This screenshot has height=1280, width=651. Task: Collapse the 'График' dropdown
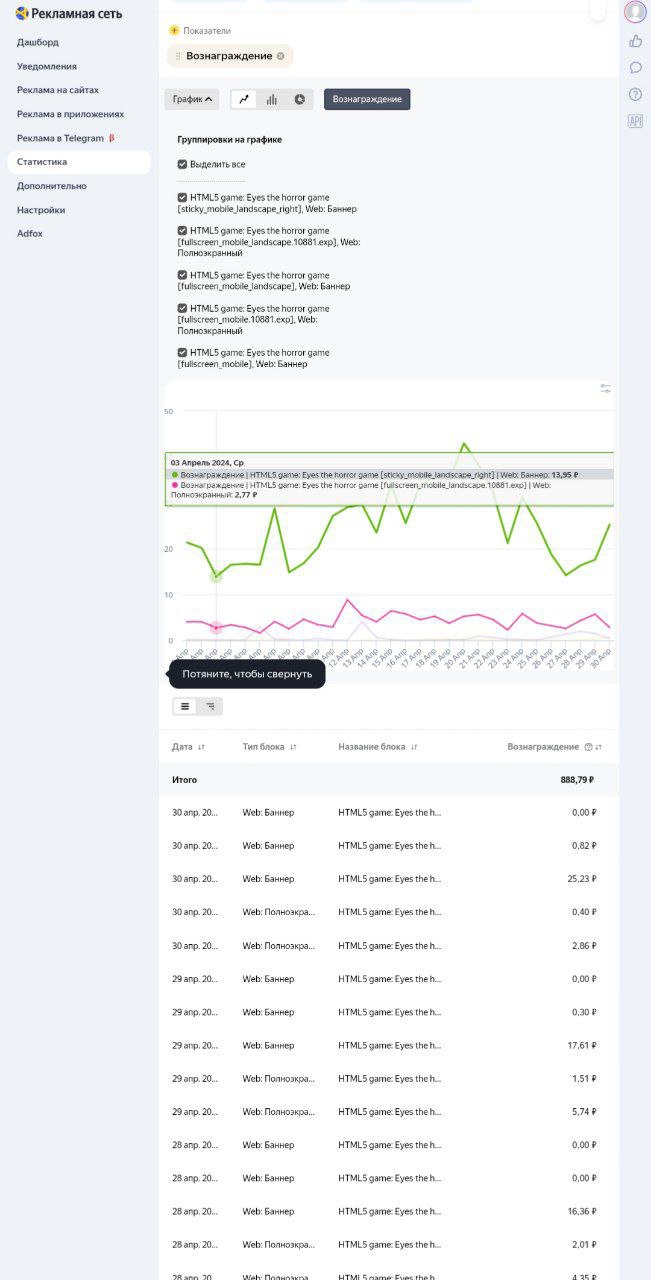click(192, 100)
